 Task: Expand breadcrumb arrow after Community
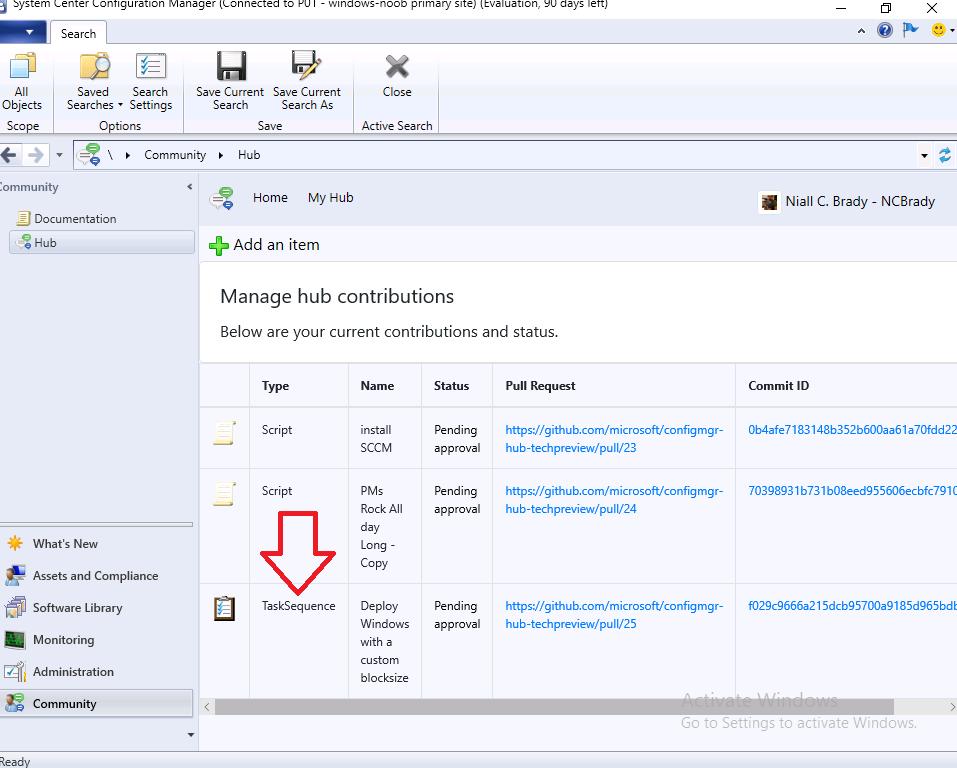coord(221,156)
